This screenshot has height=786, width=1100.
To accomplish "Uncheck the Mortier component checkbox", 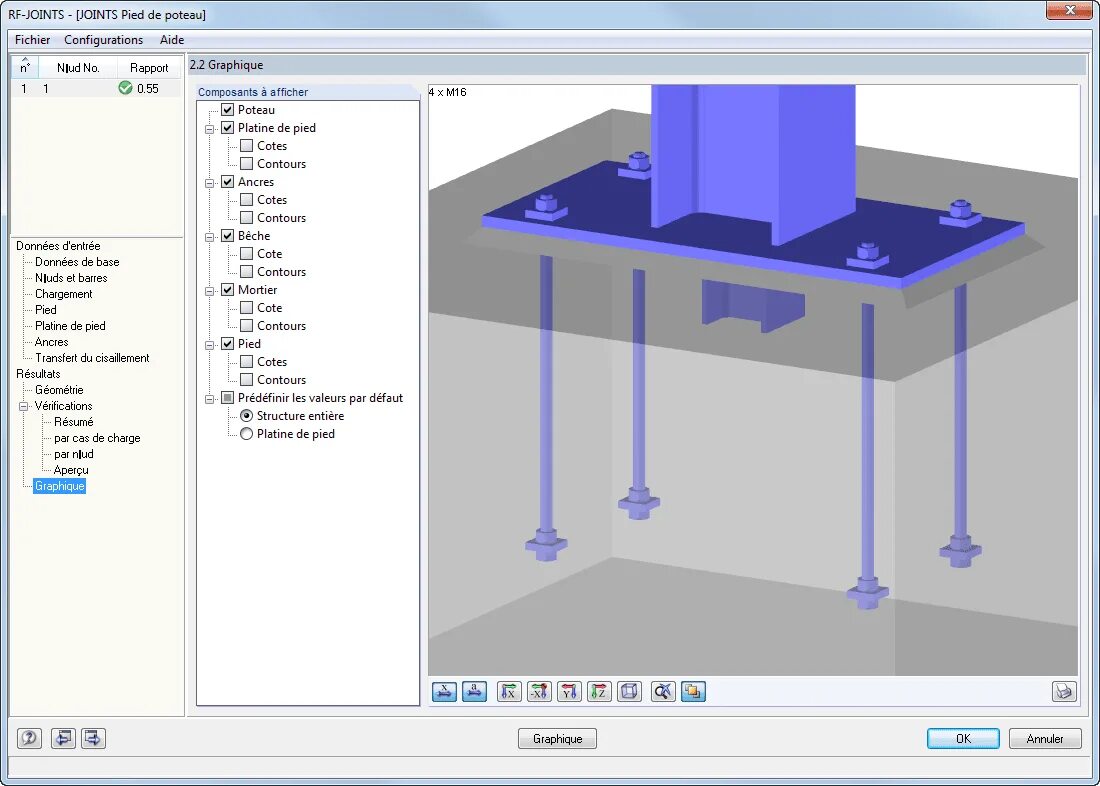I will click(227, 290).
